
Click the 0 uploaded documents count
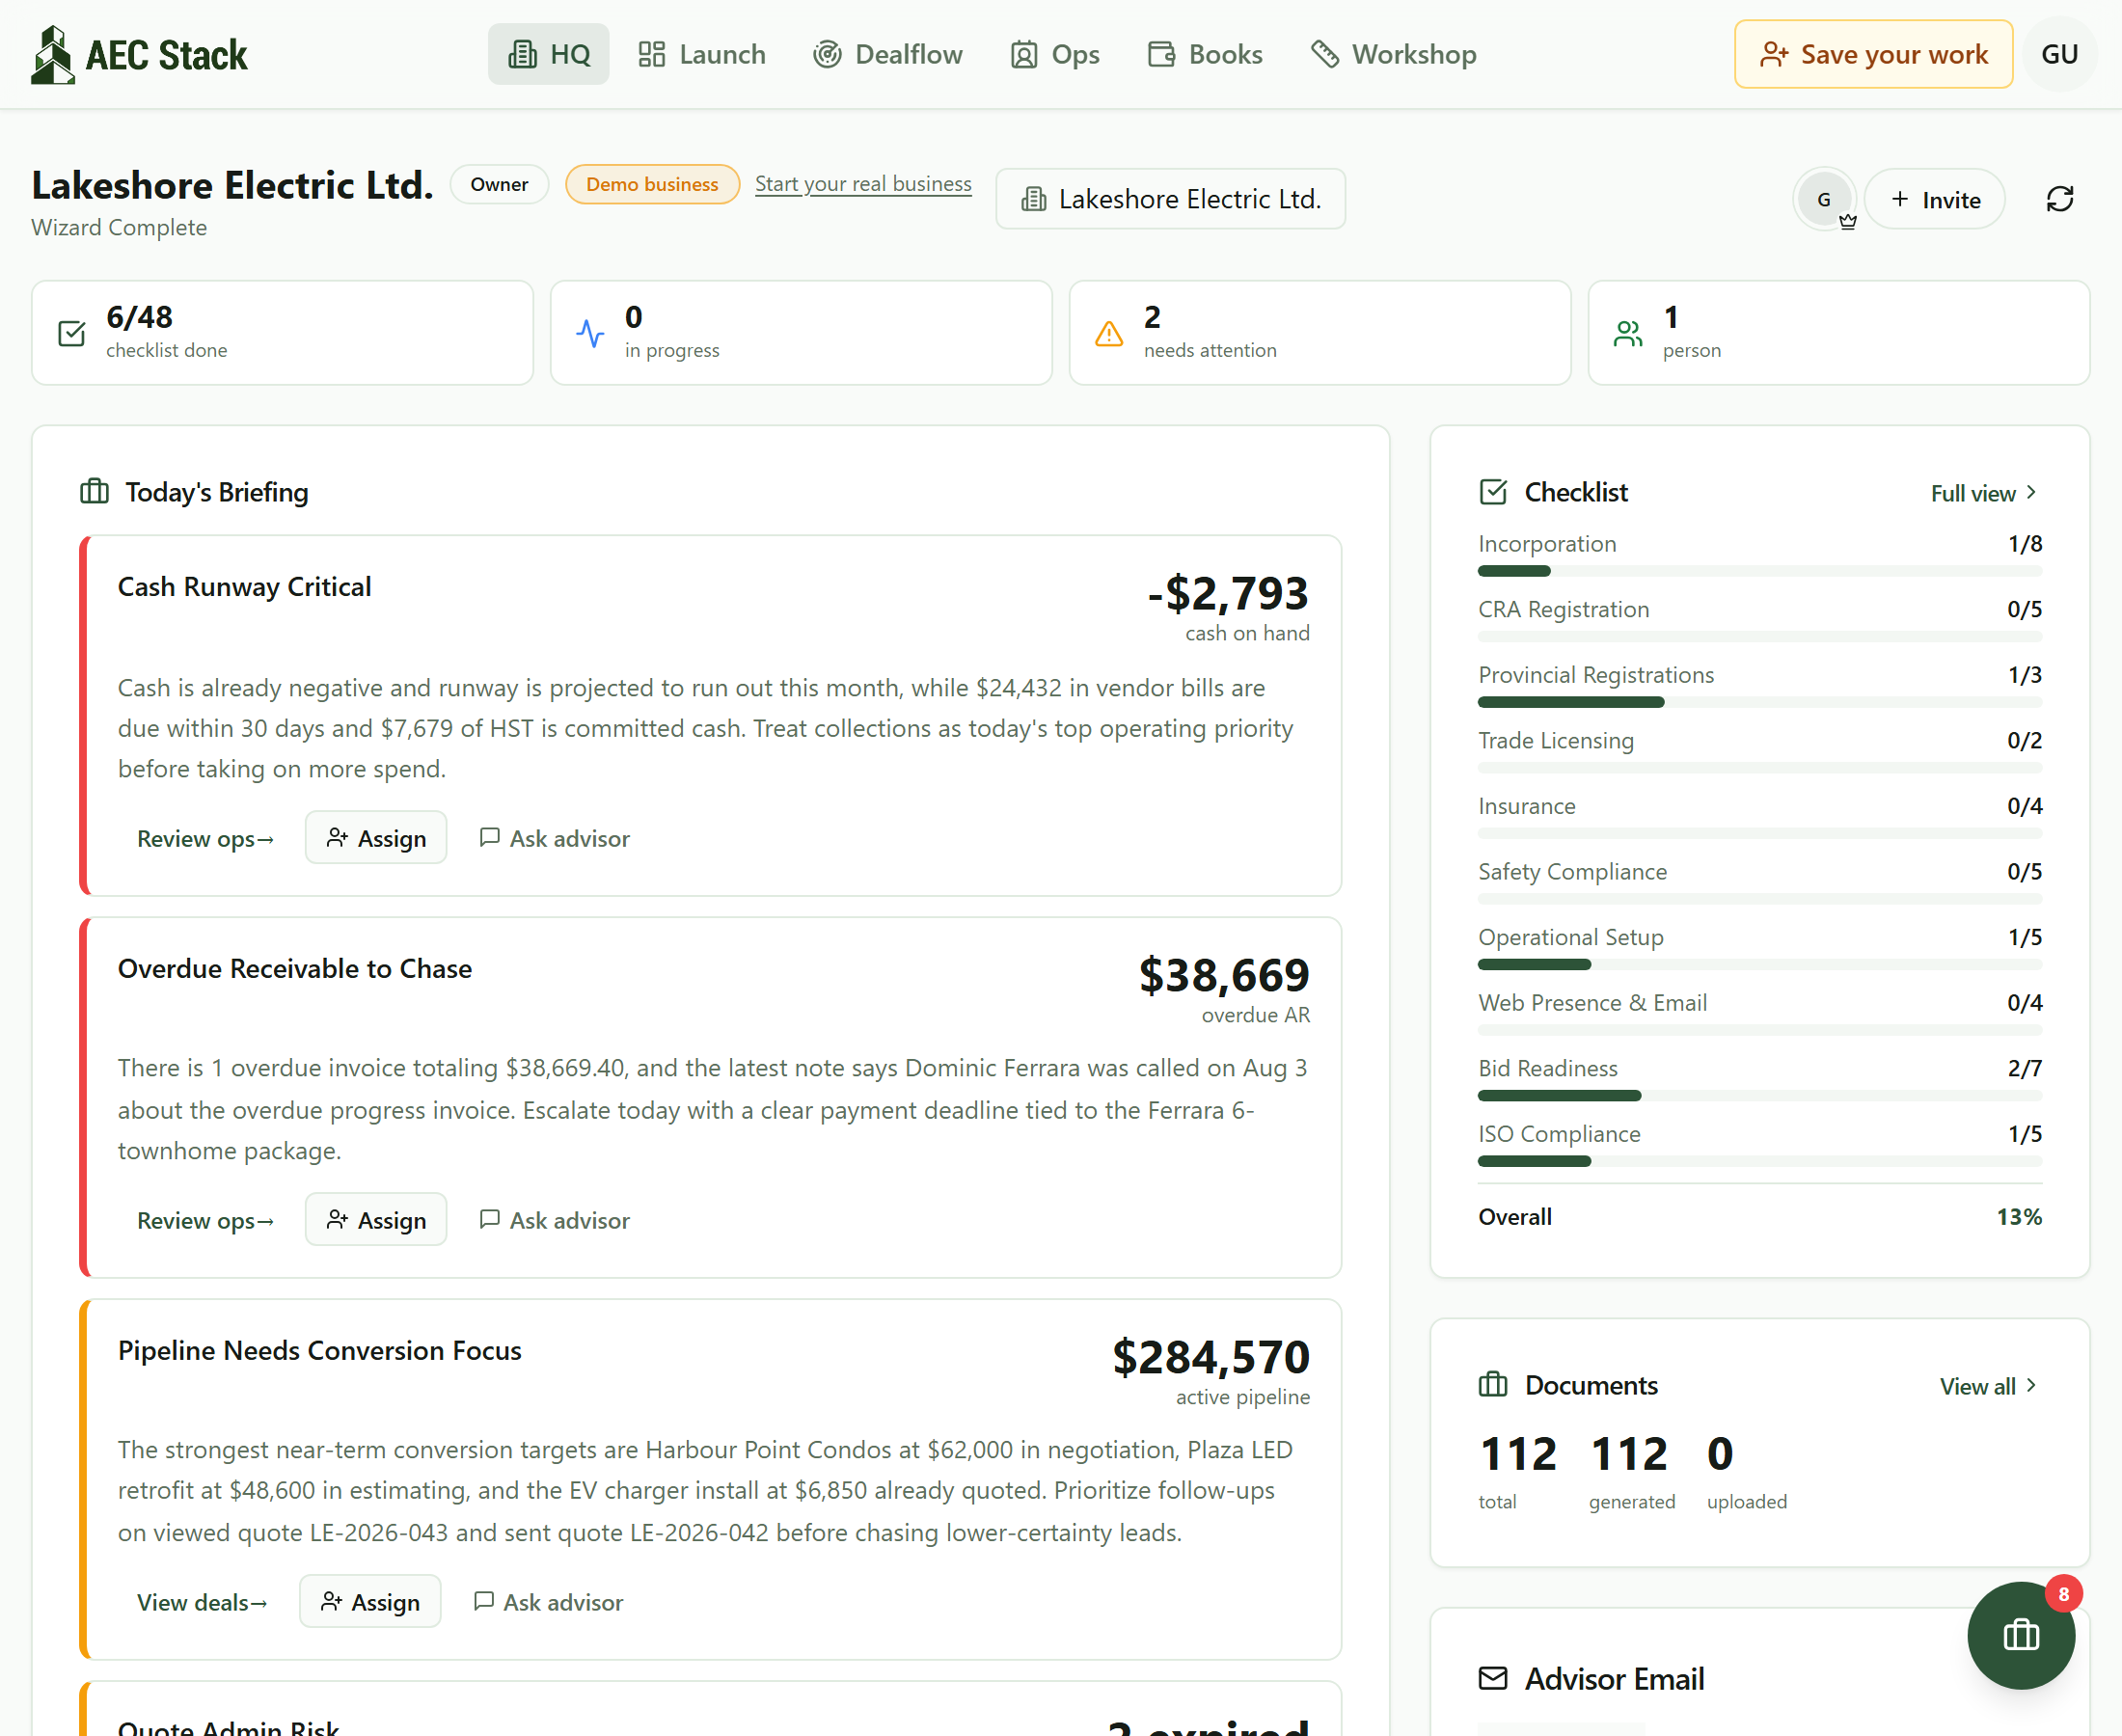(x=1720, y=1453)
